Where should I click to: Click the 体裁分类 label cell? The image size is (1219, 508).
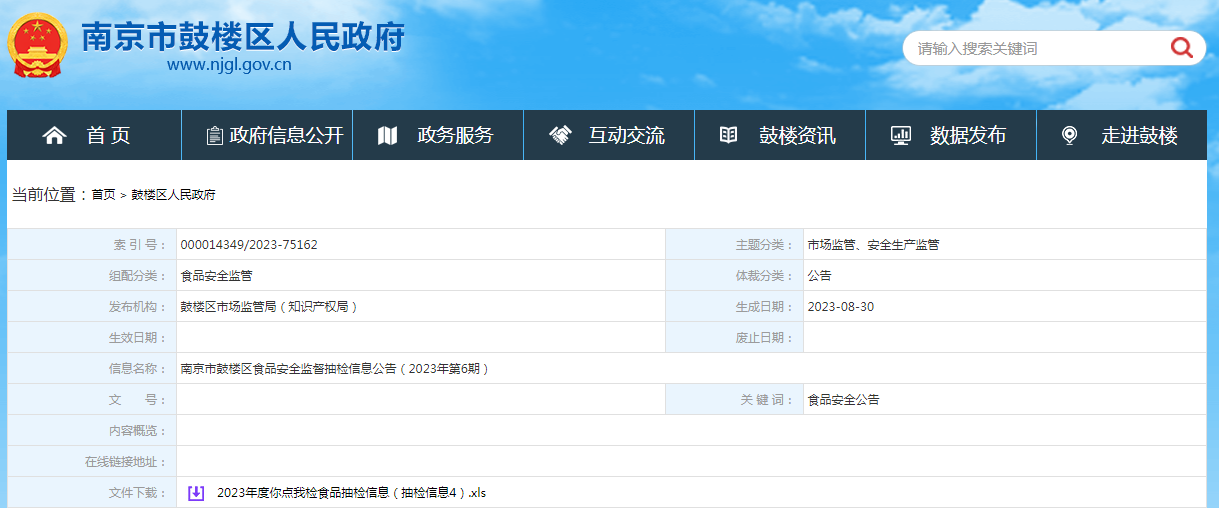tap(735, 276)
